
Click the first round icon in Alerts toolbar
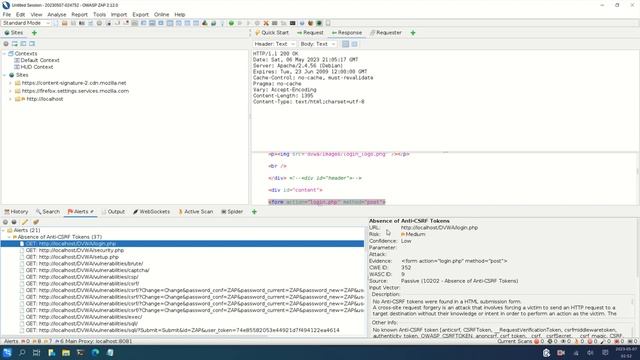click(x=5, y=222)
